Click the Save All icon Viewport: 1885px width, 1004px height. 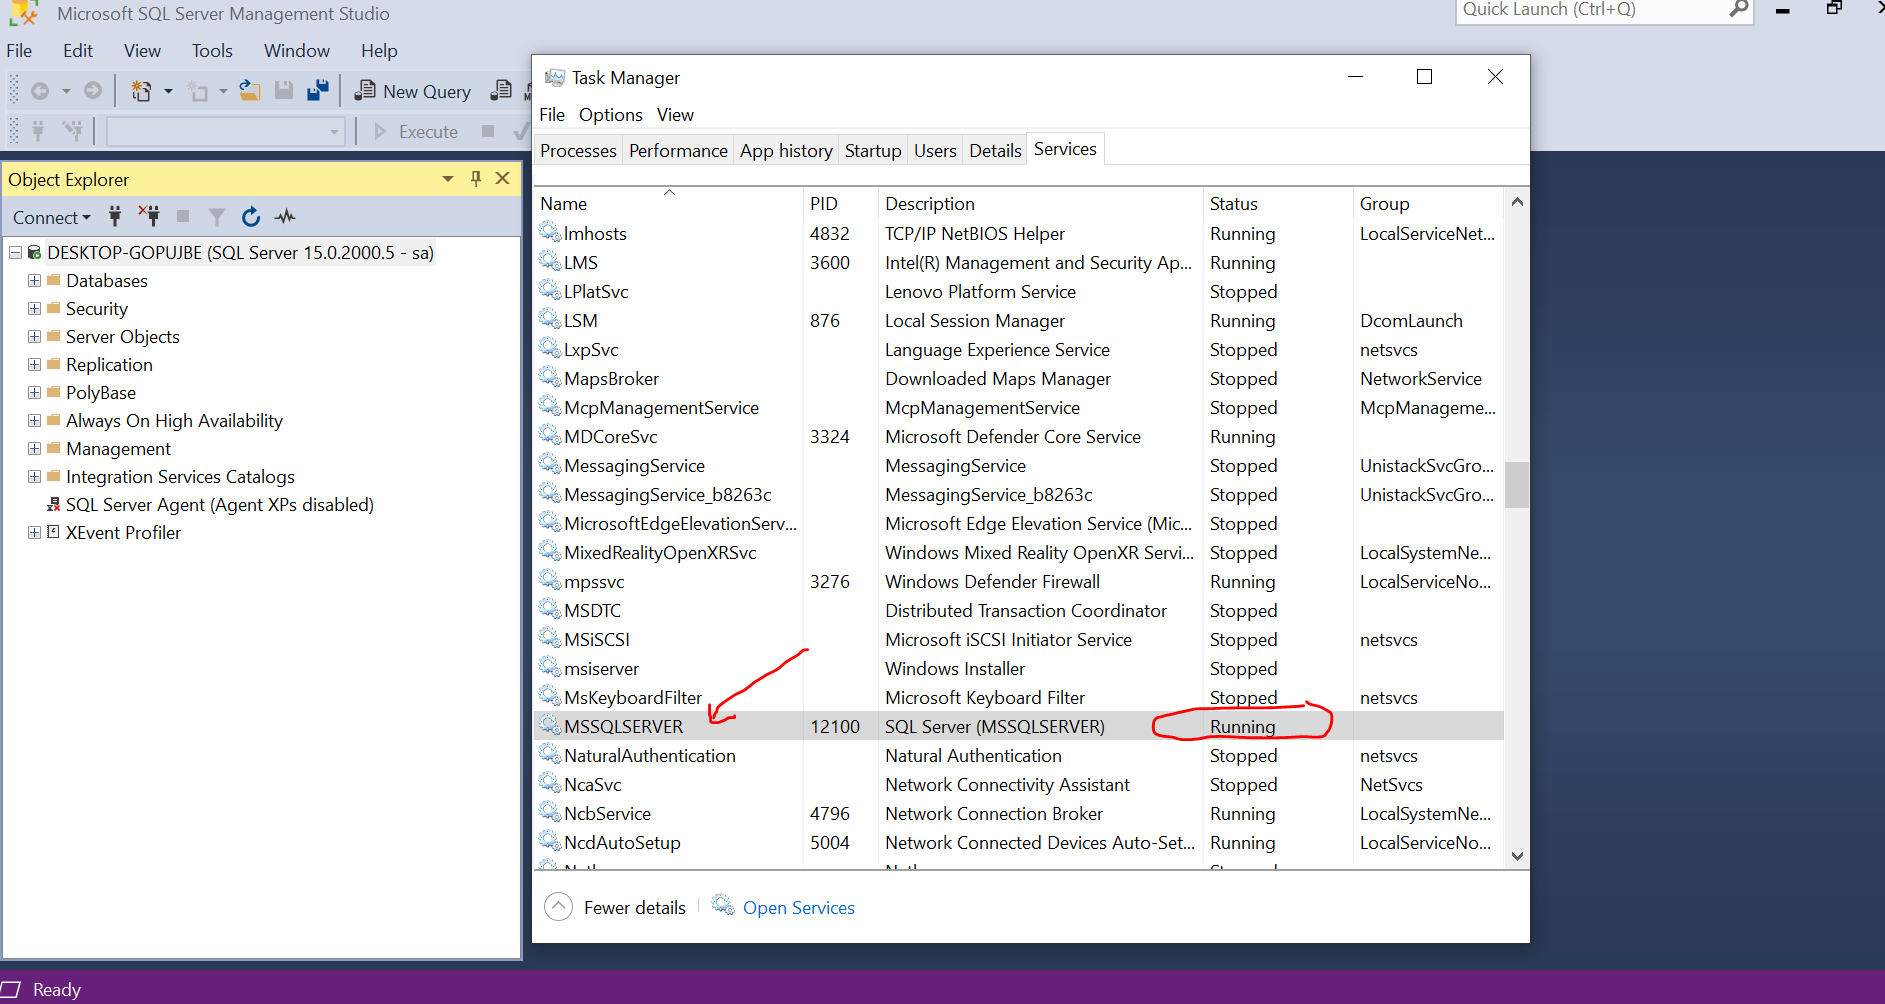tap(318, 91)
